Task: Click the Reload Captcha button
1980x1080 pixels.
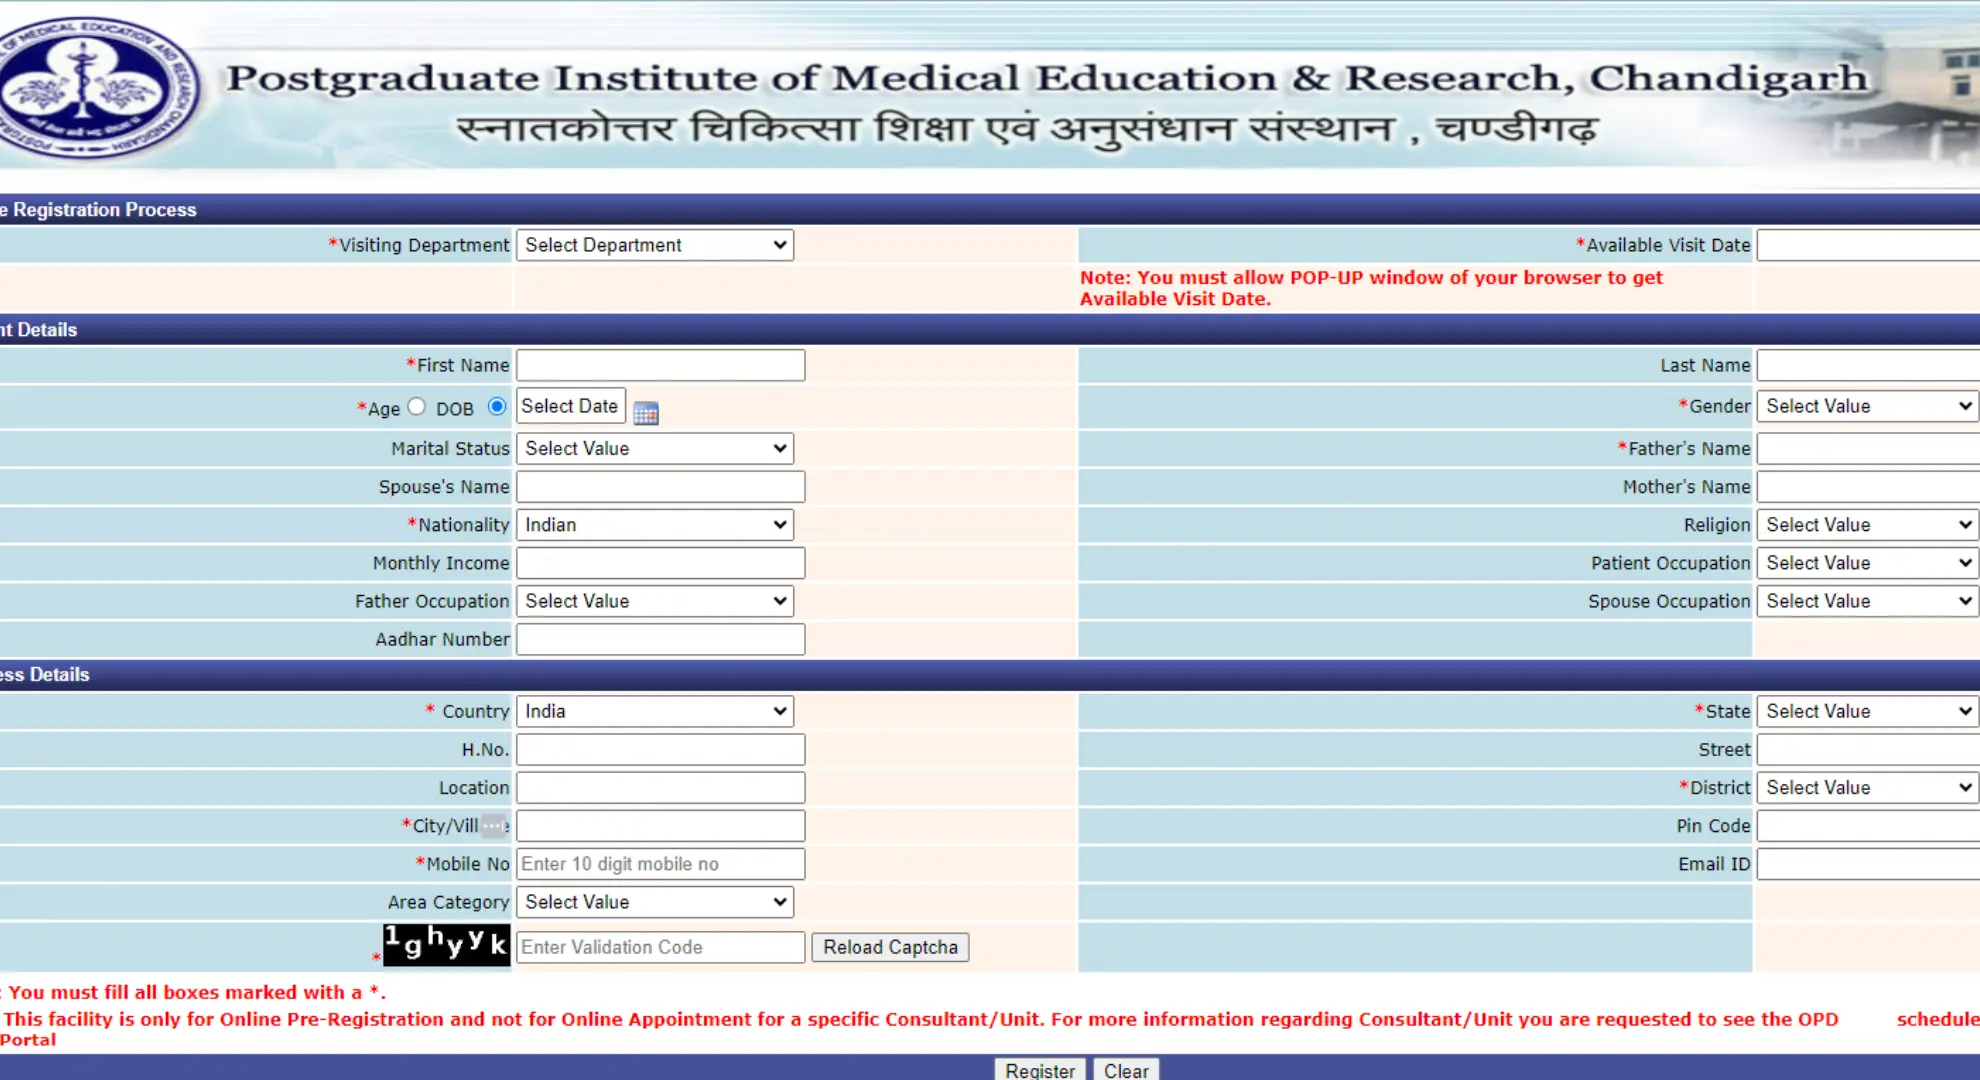Action: pos(890,947)
